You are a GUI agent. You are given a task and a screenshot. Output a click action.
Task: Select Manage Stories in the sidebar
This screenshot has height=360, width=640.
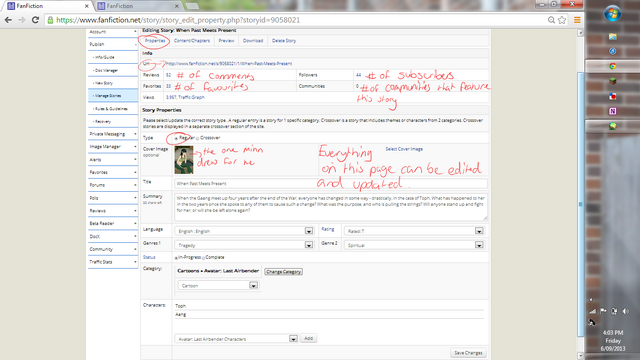113,96
